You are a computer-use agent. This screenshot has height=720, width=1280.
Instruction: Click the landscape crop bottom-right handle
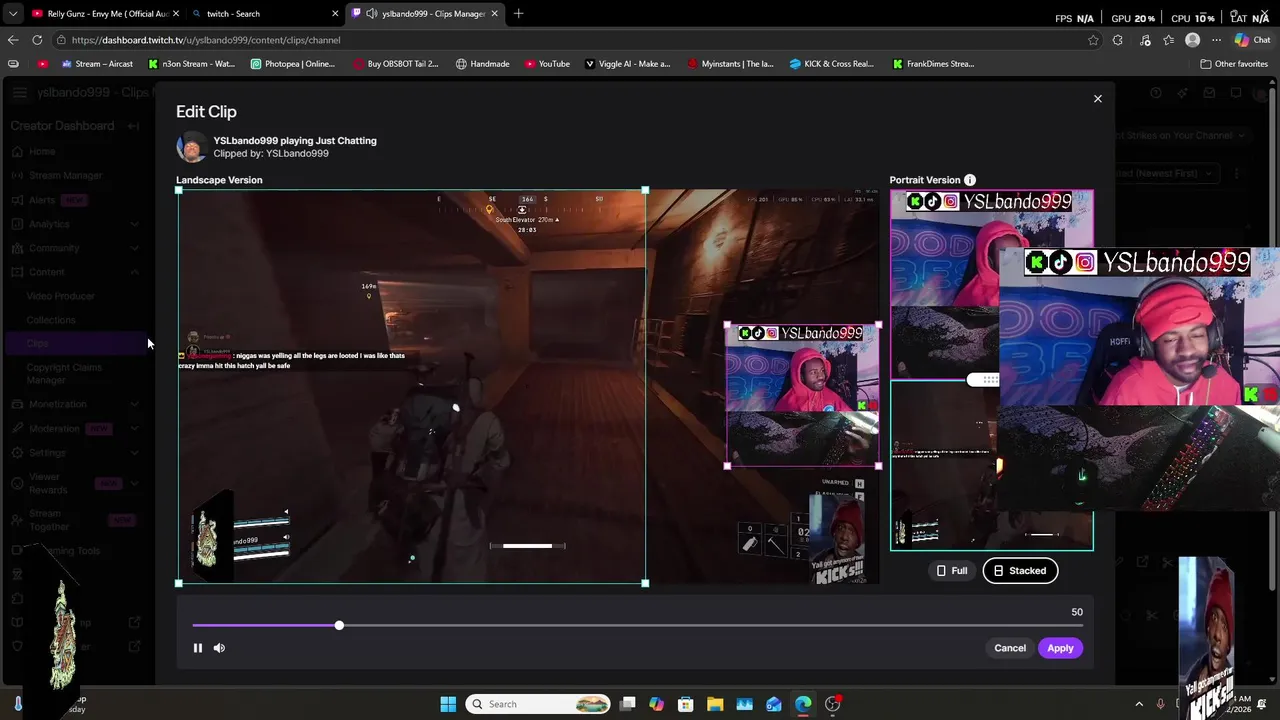click(645, 583)
